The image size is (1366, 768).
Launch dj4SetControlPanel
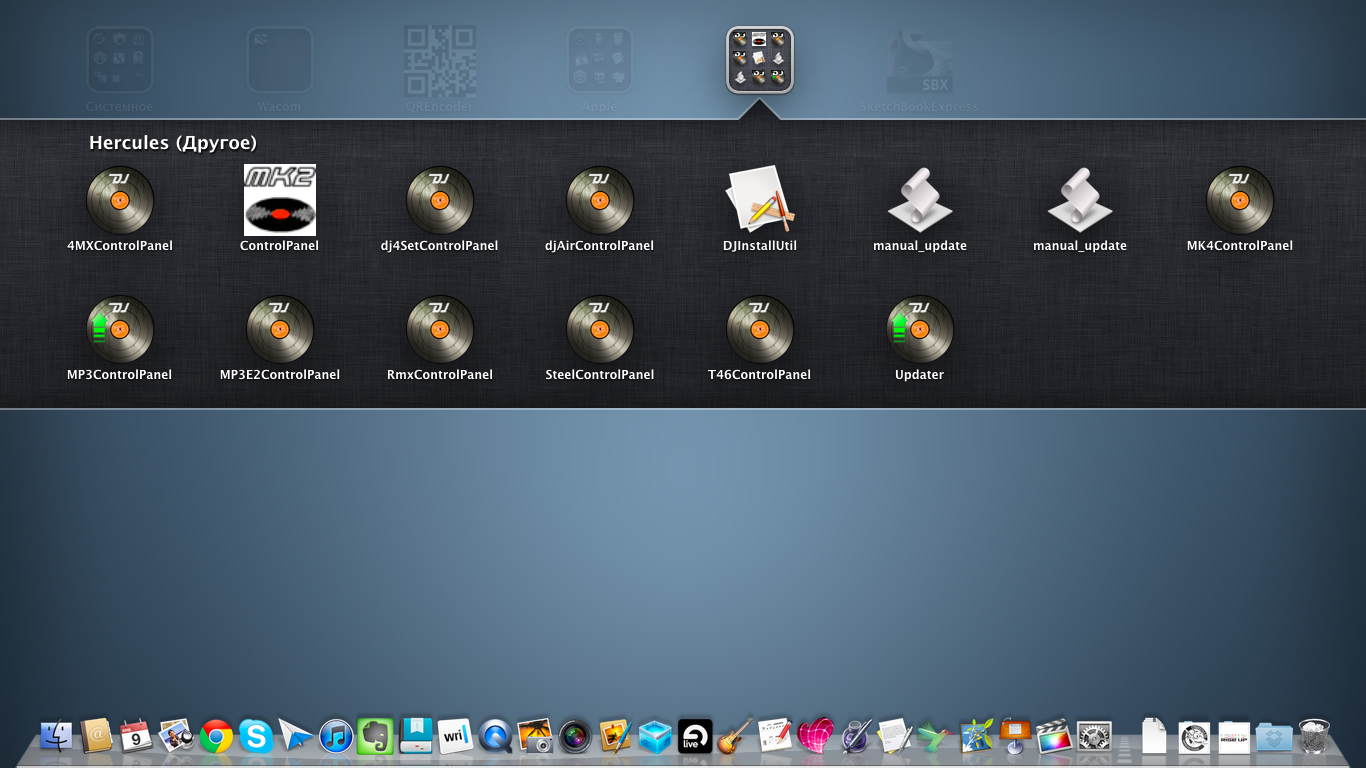440,201
